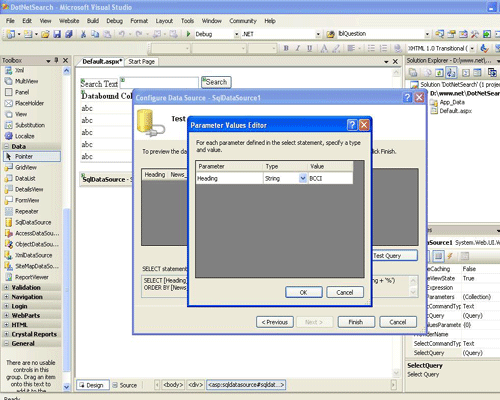Image resolution: width=500 pixels, height=400 pixels.
Task: Click Configure Data Source help icon
Action: [407, 97]
